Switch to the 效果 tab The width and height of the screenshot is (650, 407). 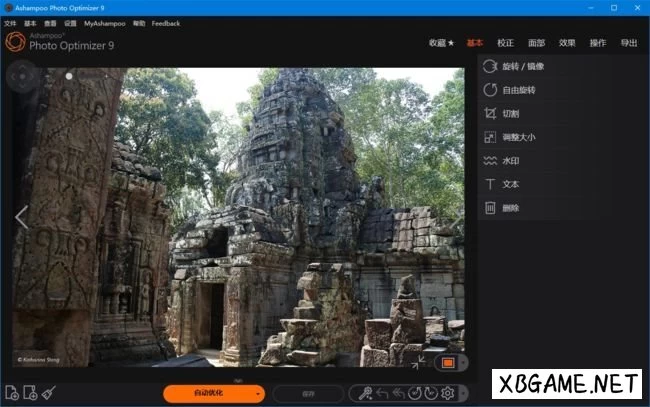[x=567, y=43]
